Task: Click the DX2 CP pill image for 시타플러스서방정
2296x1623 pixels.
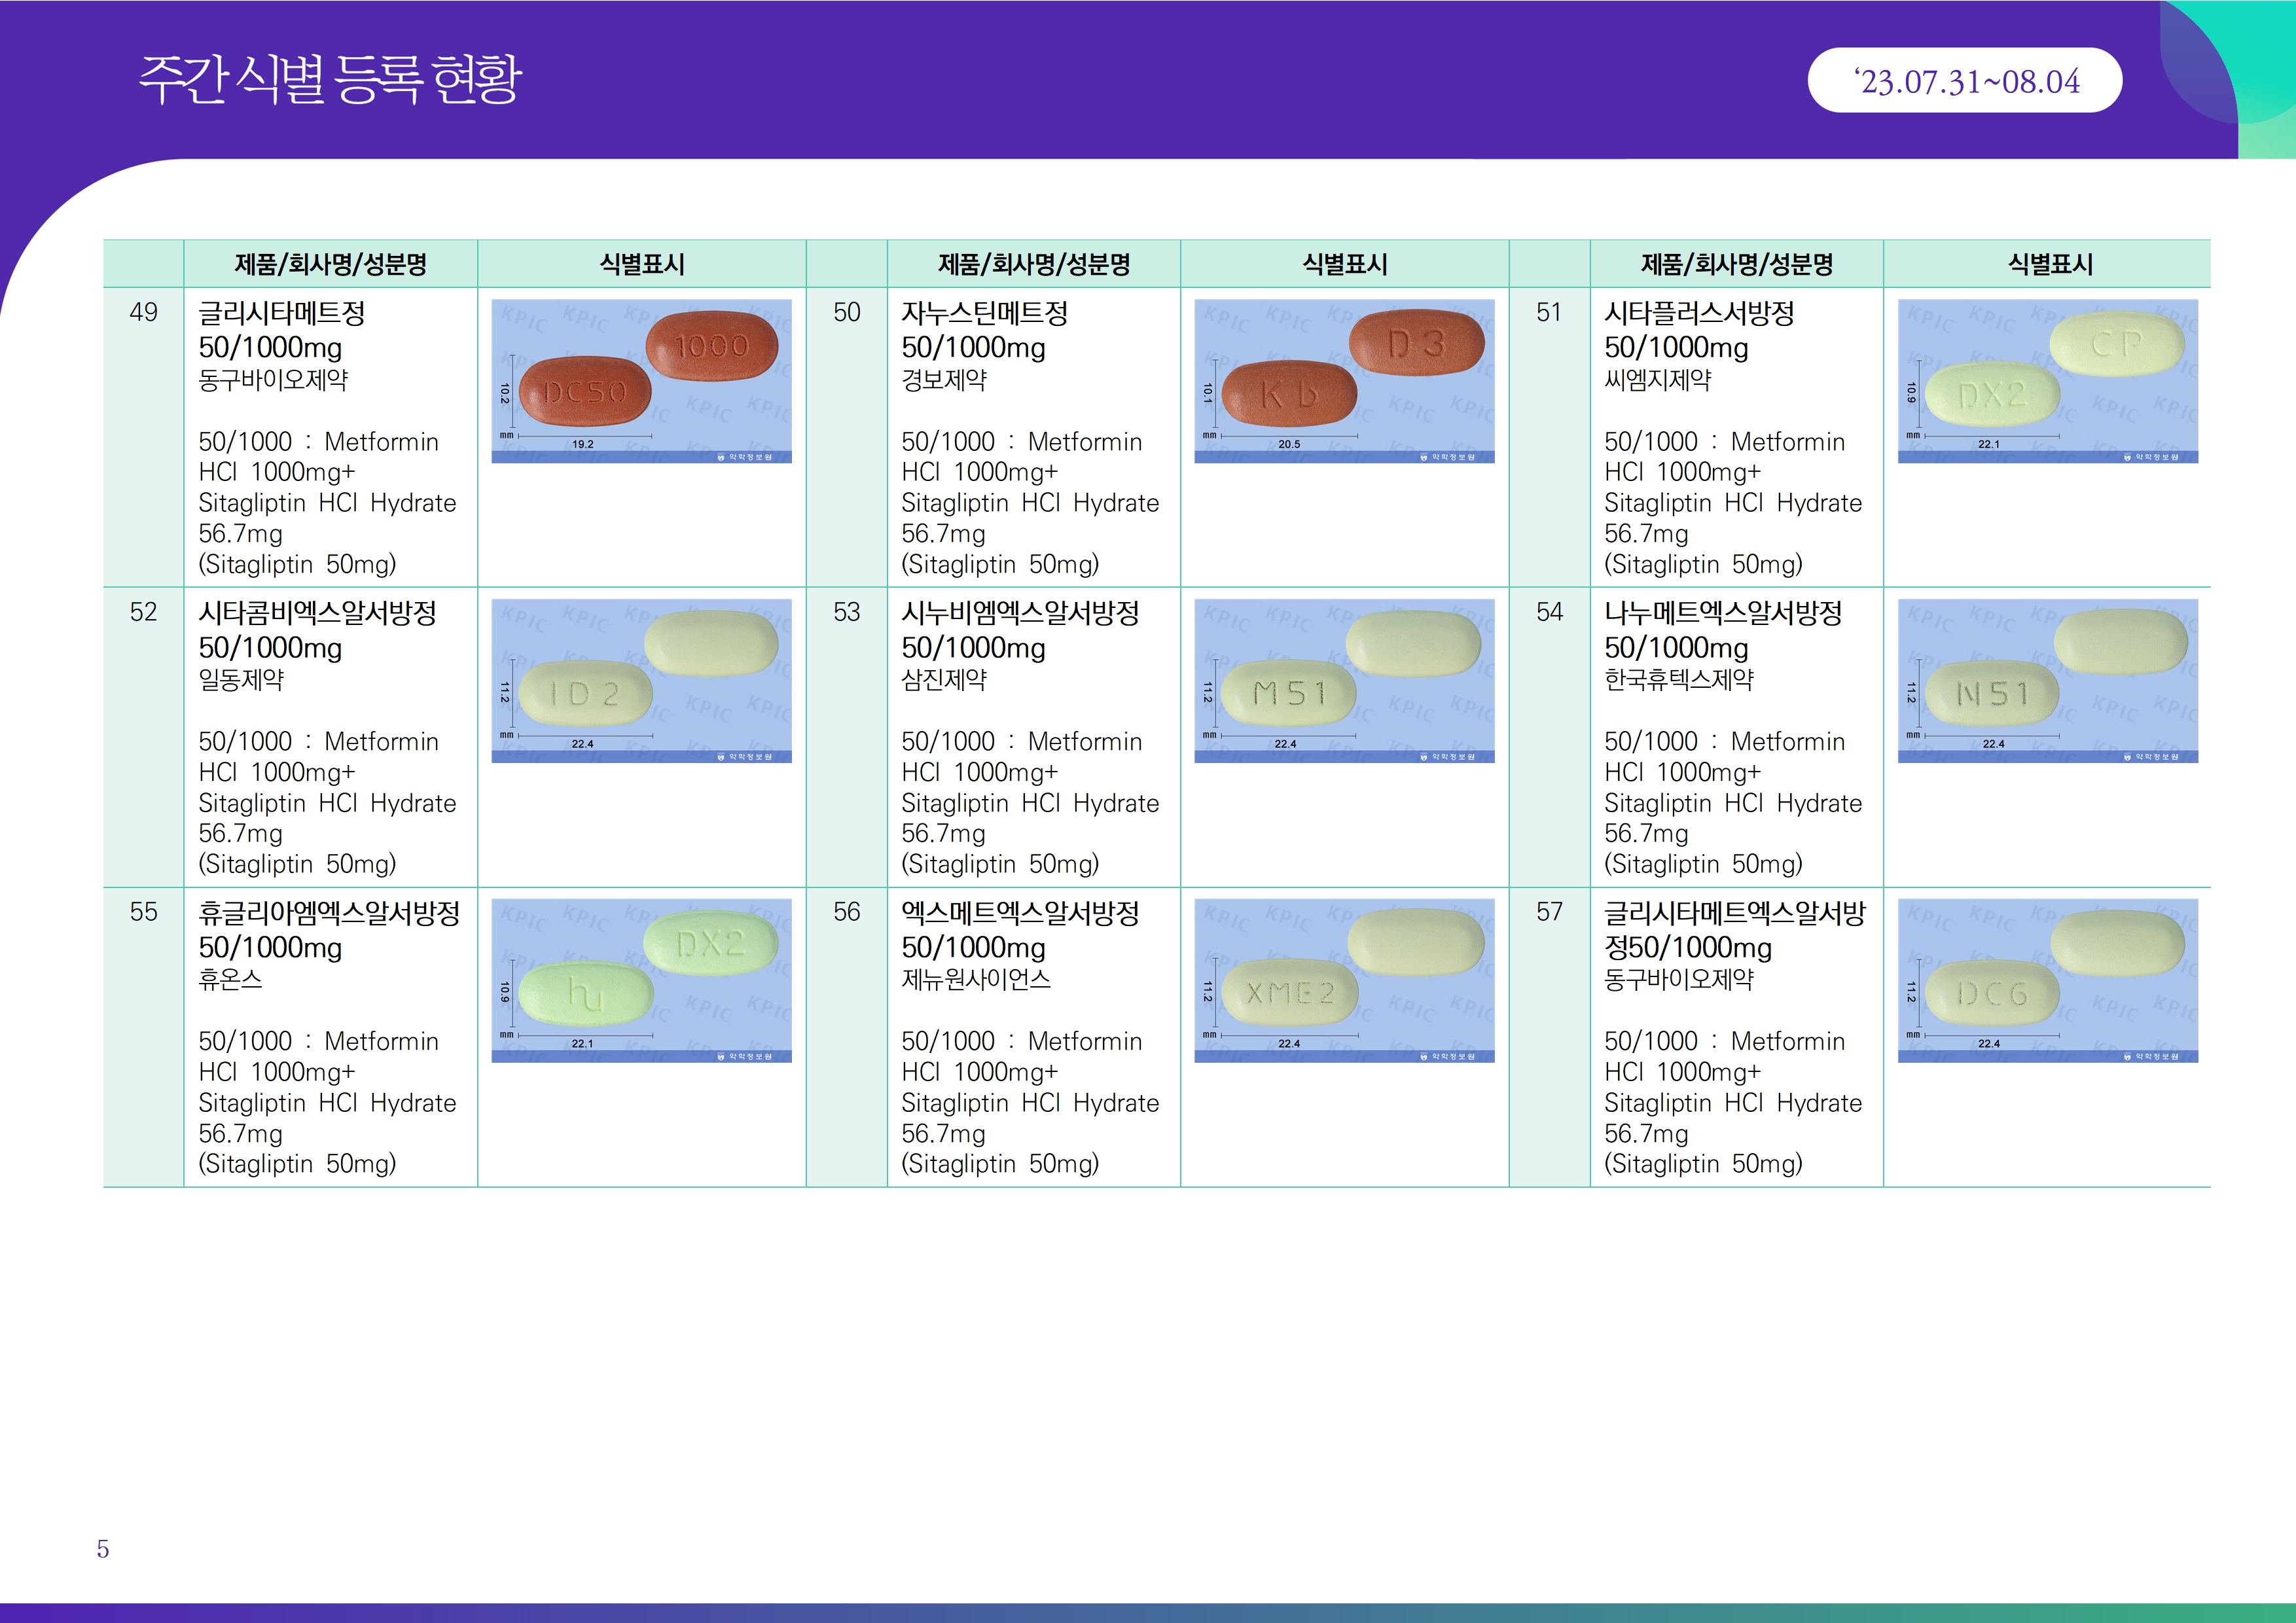Action: click(x=2047, y=381)
